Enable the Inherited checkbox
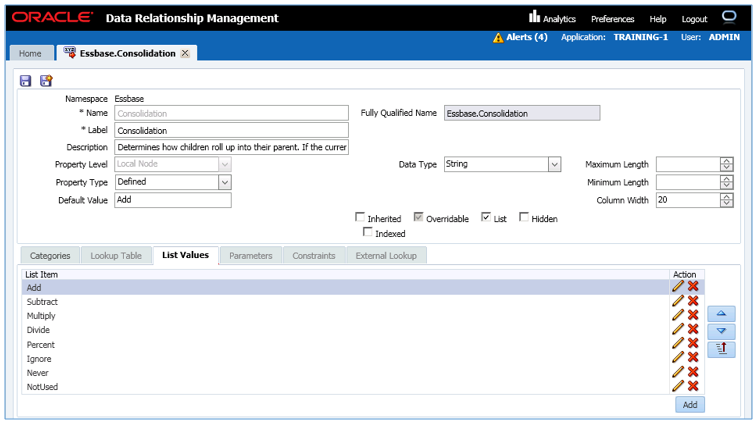This screenshot has width=756, height=423. pyautogui.click(x=360, y=217)
